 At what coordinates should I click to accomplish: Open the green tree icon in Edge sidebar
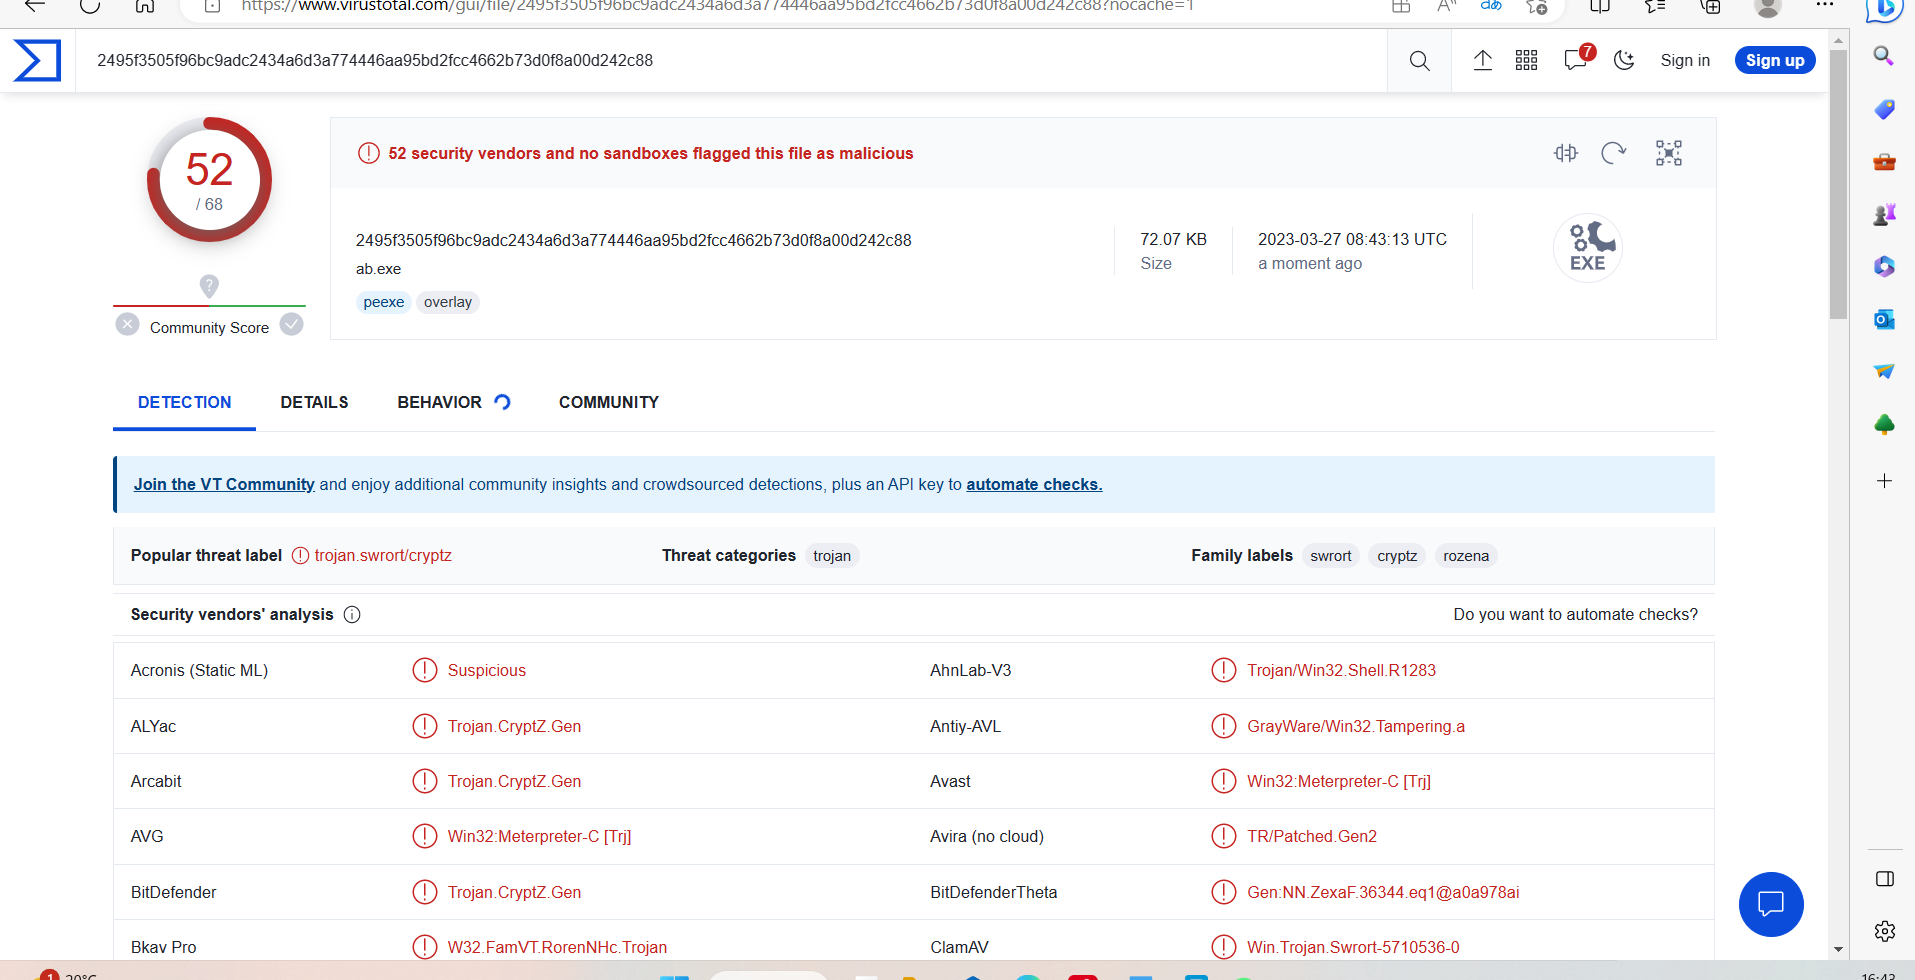[1884, 425]
